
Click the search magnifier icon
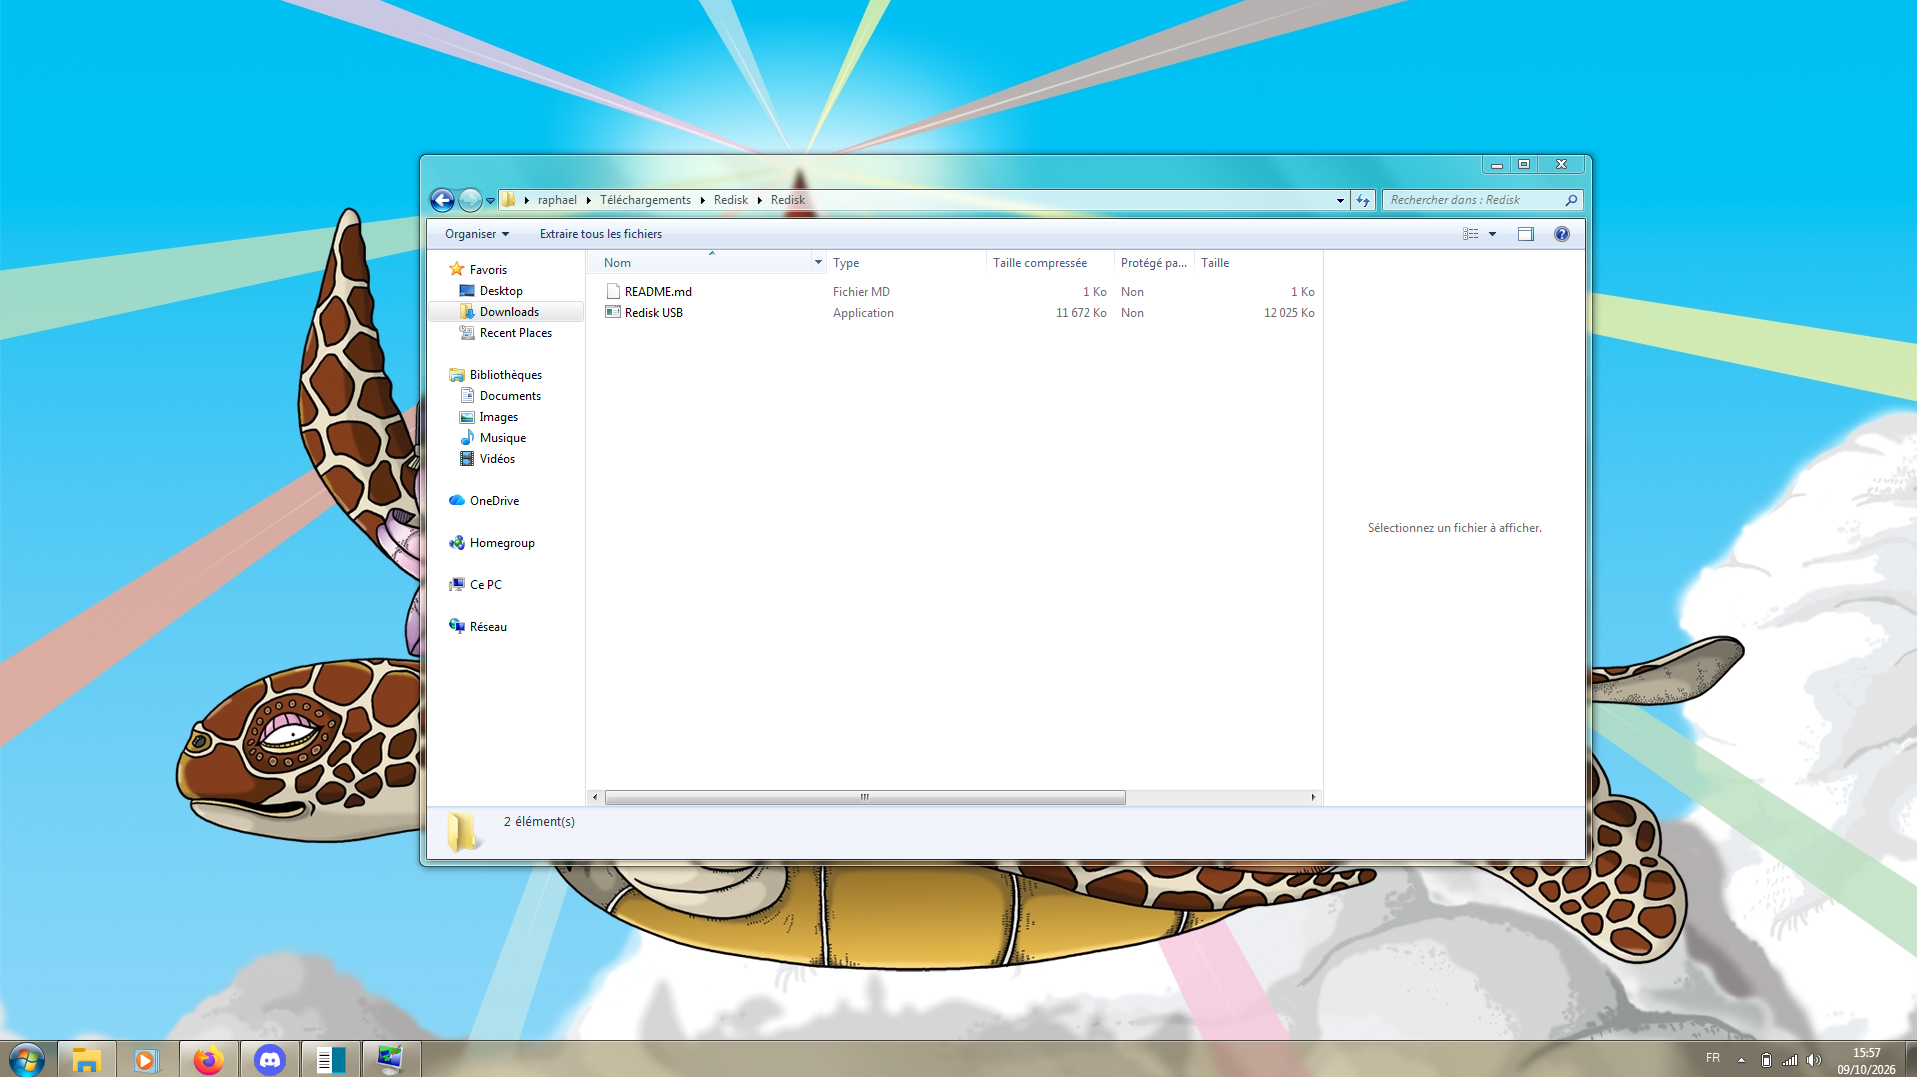[1571, 200]
